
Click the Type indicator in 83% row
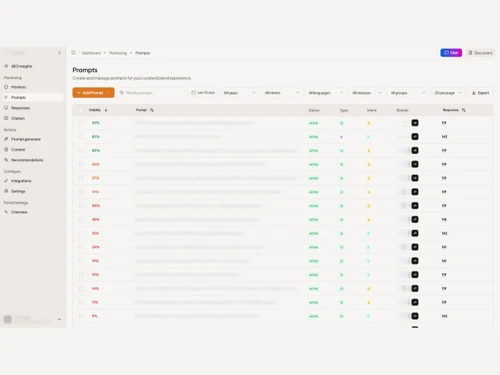[x=341, y=137]
